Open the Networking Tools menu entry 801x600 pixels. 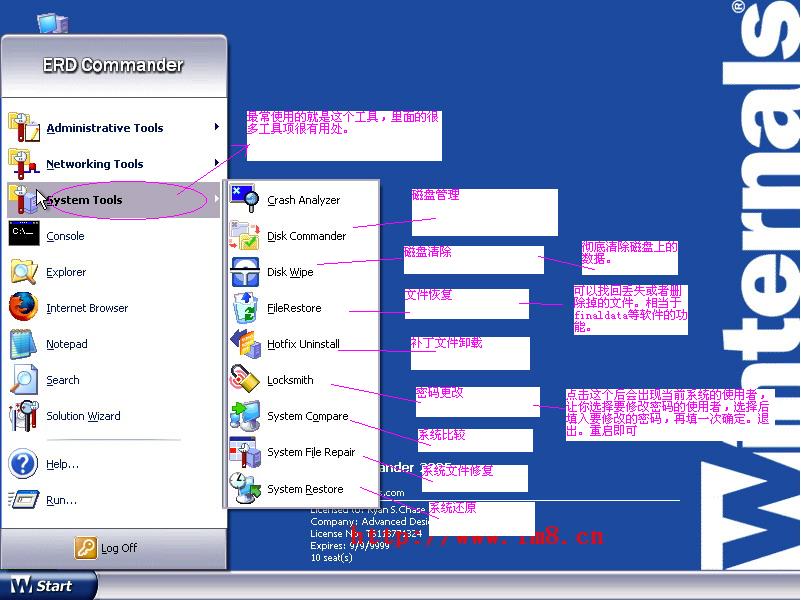tap(114, 164)
